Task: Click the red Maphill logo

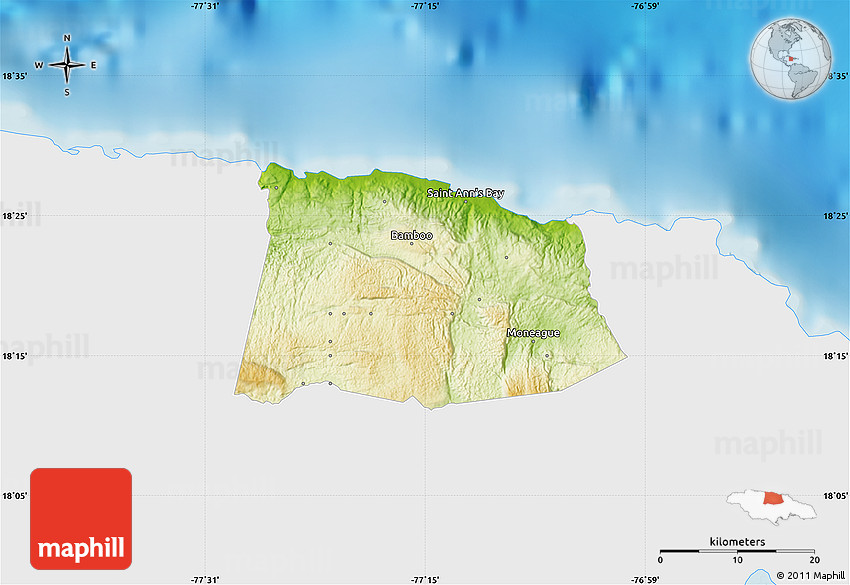Action: pos(81,519)
